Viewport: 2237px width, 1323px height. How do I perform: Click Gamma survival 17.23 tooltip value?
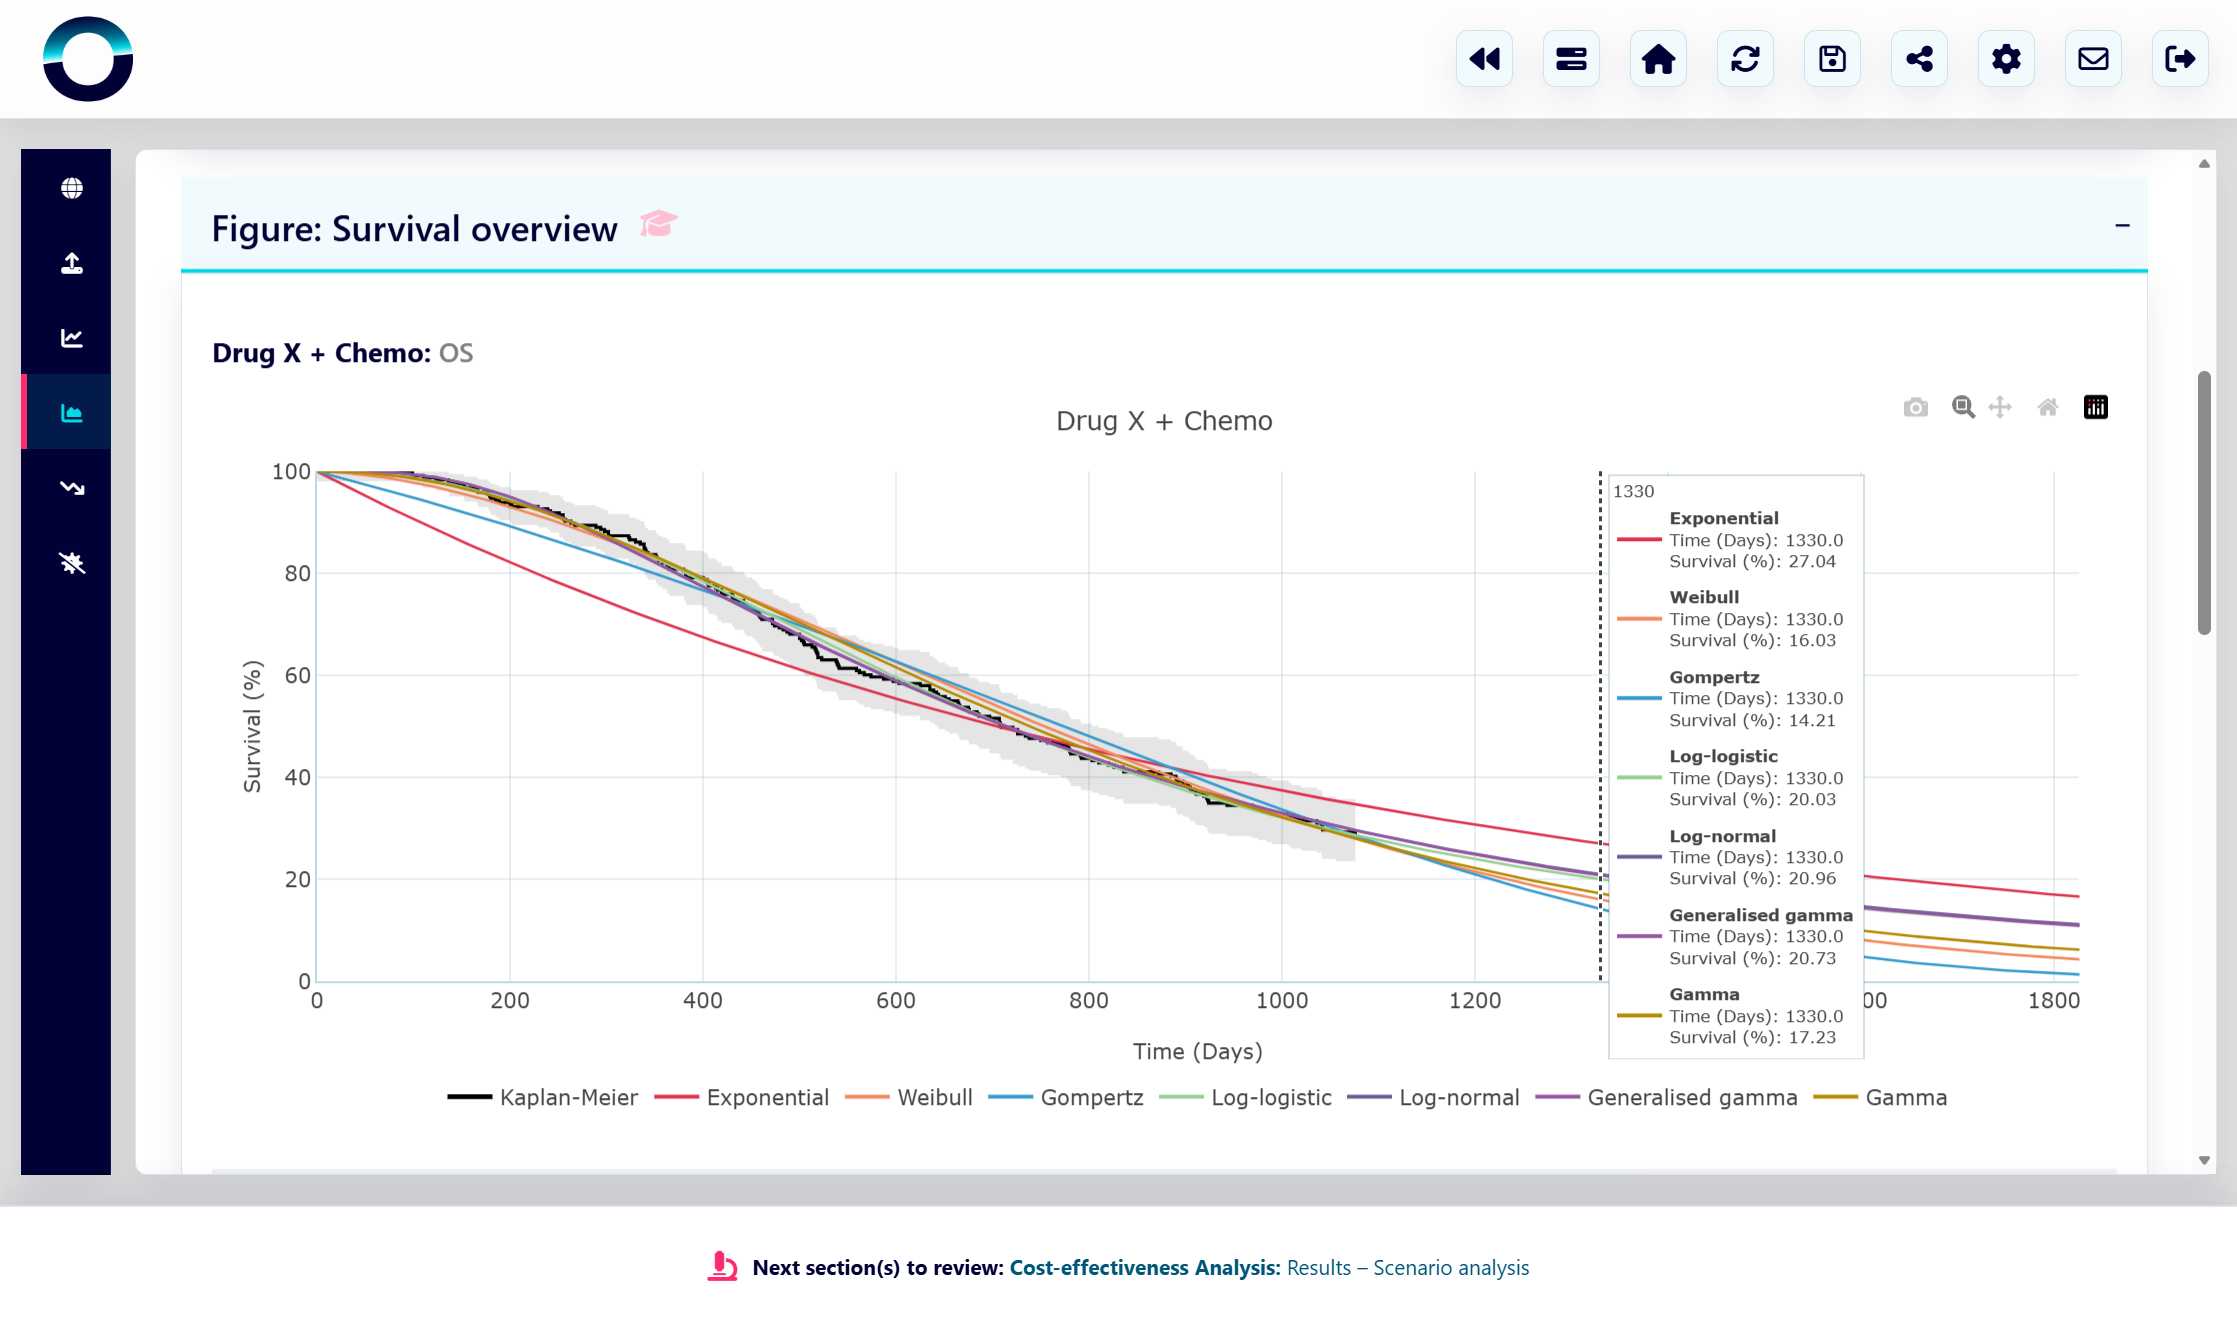click(1812, 1037)
